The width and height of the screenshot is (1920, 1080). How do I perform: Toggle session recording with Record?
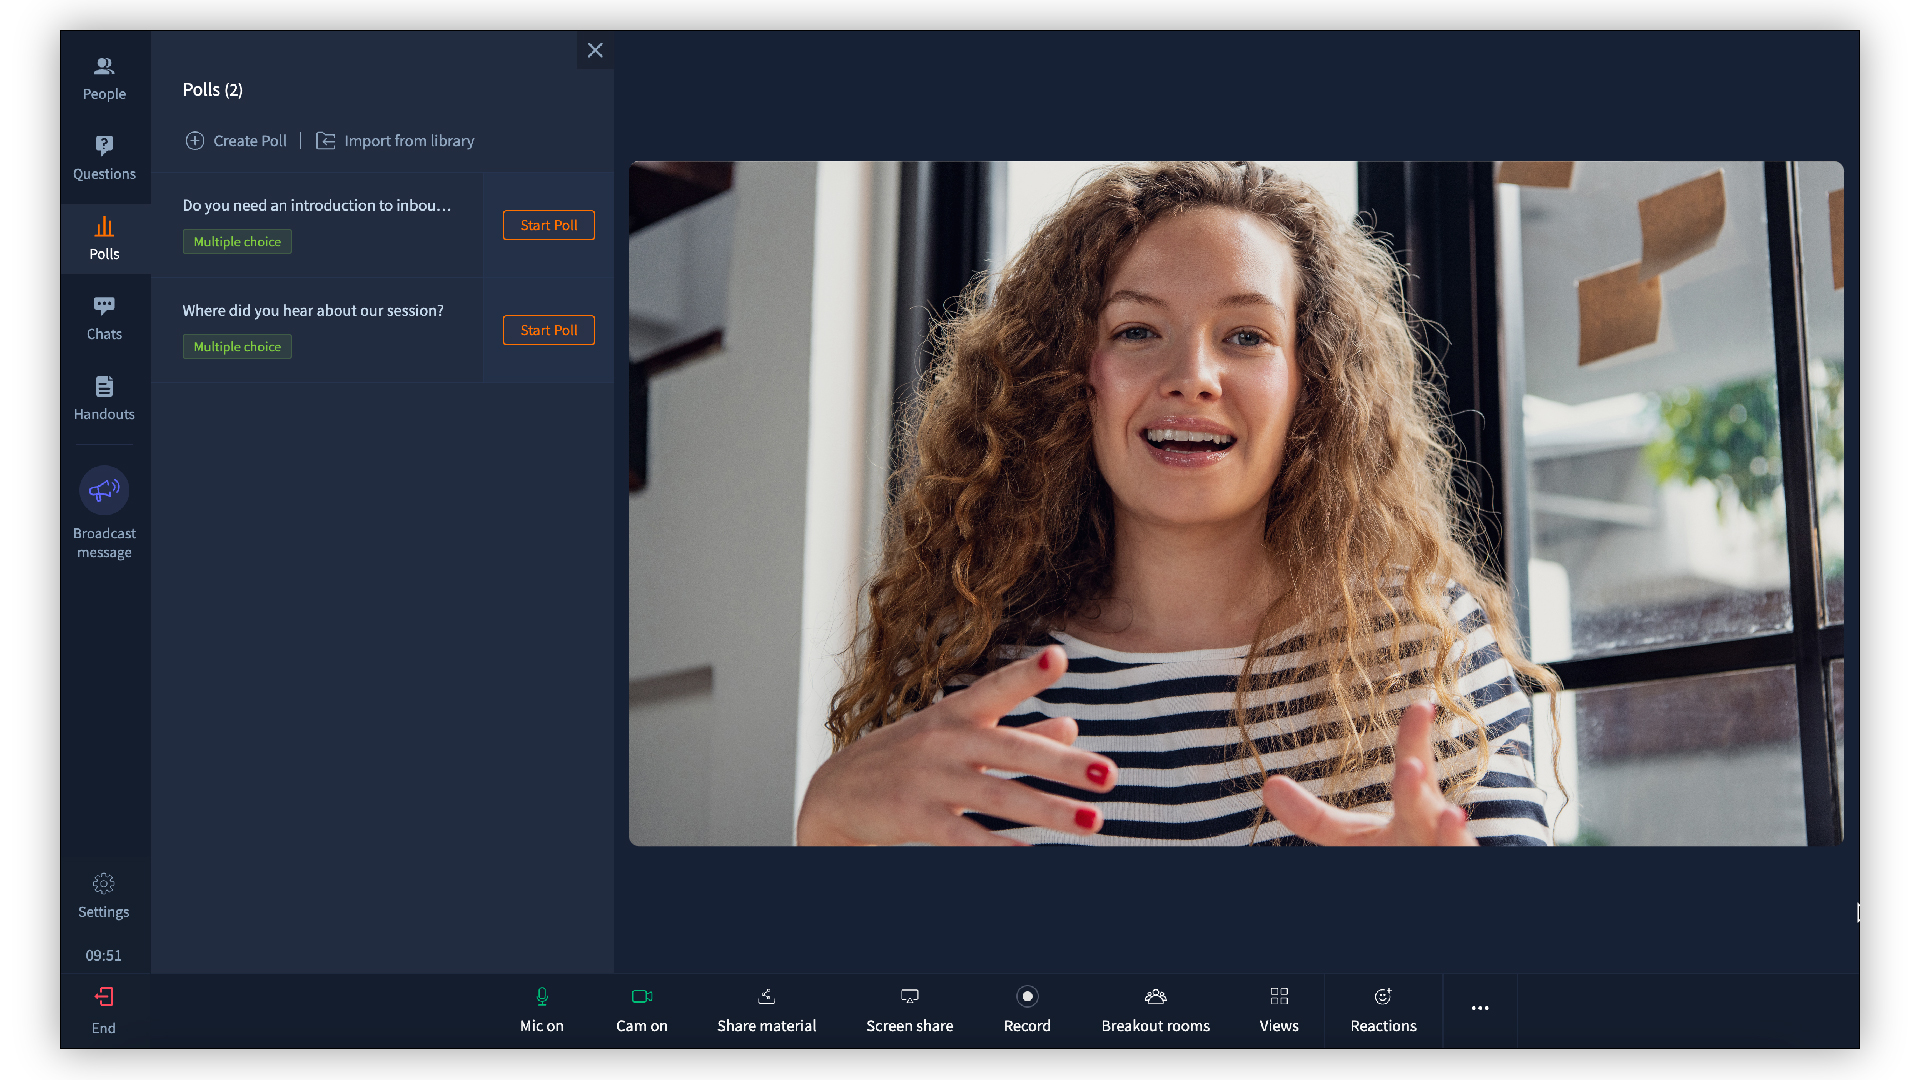pyautogui.click(x=1027, y=1009)
